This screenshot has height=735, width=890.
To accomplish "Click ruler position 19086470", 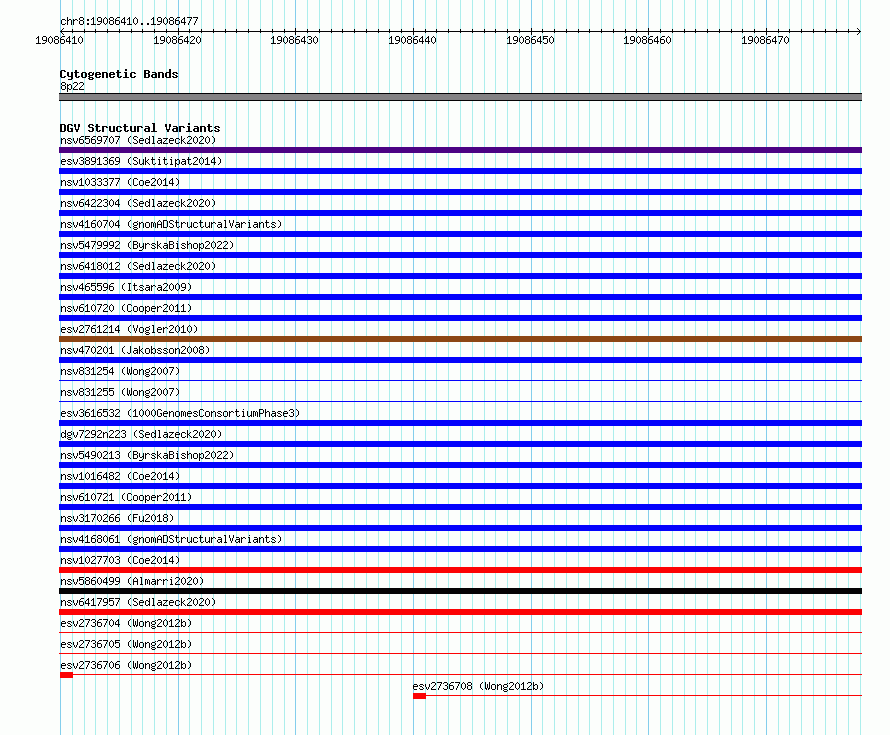I will point(765,40).
